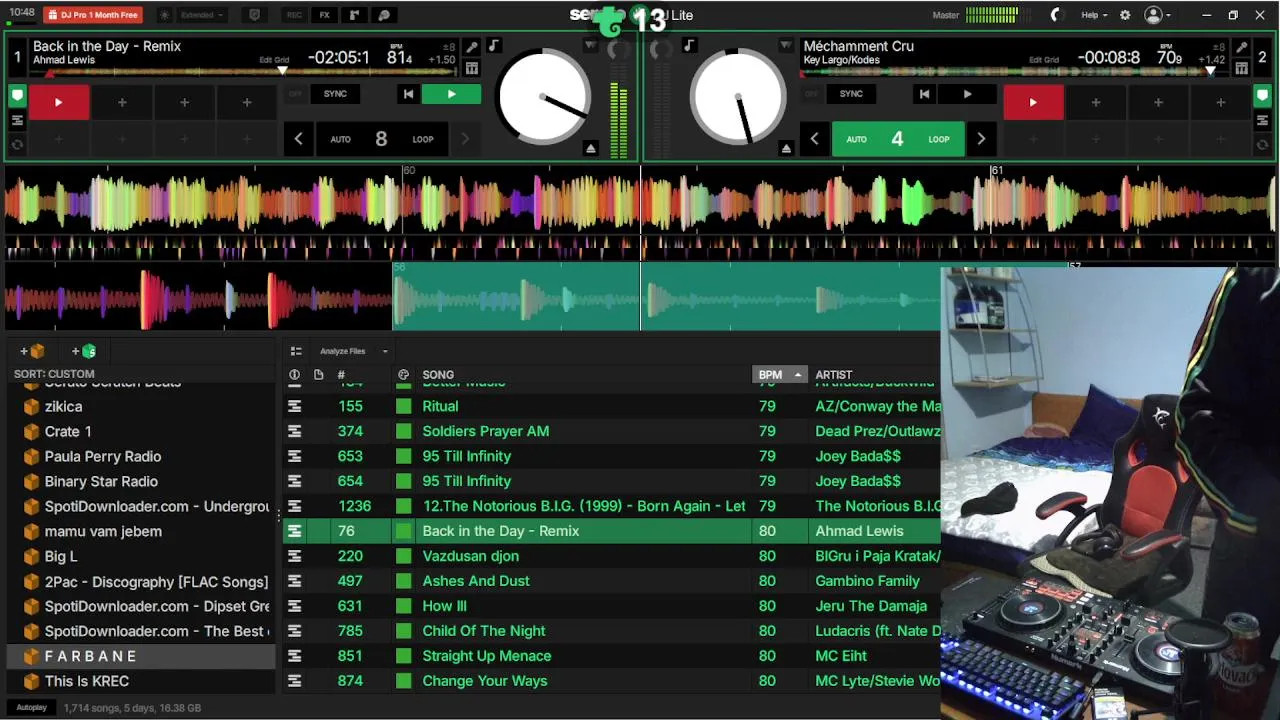Toggle the light/dark theme sun icon
The height and width of the screenshot is (720, 1280).
(165, 15)
